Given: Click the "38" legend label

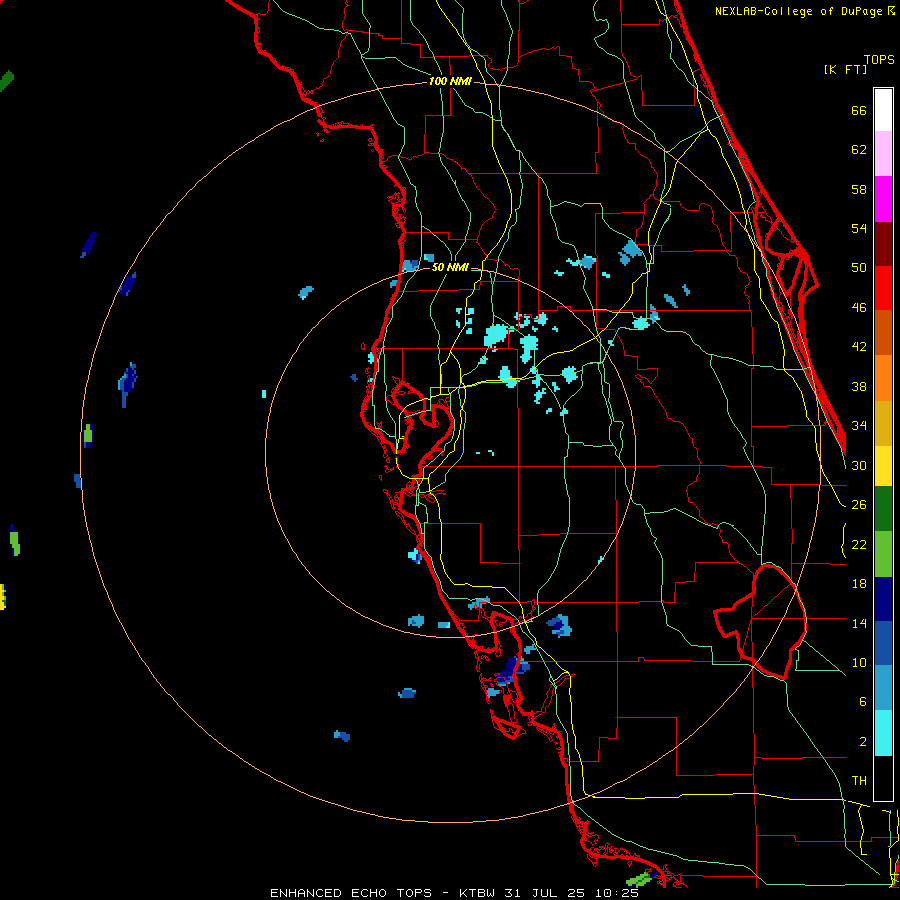Looking at the screenshot, I should pos(859,386).
